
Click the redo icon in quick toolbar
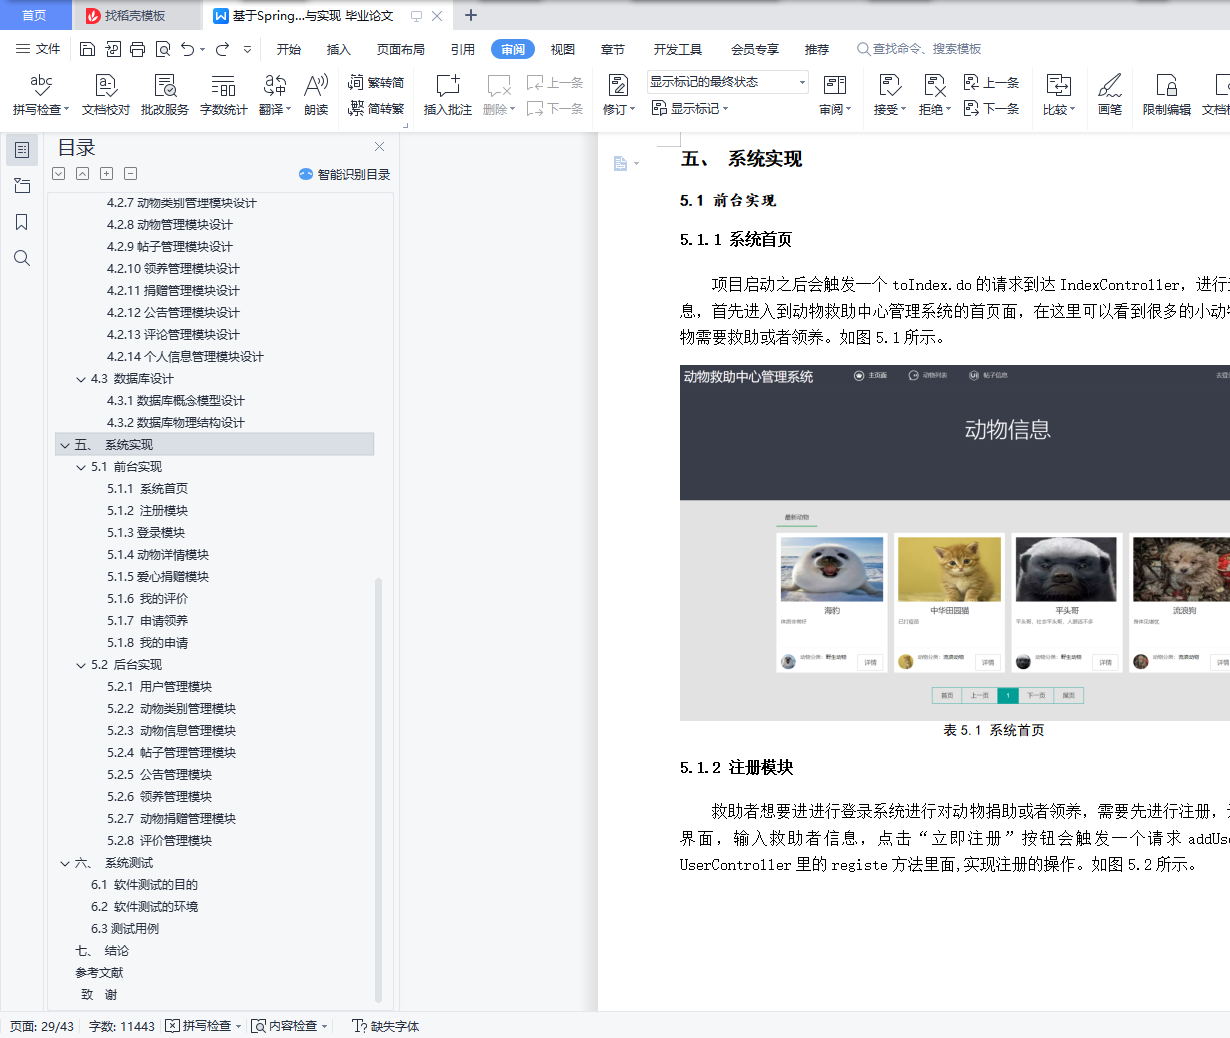(222, 49)
